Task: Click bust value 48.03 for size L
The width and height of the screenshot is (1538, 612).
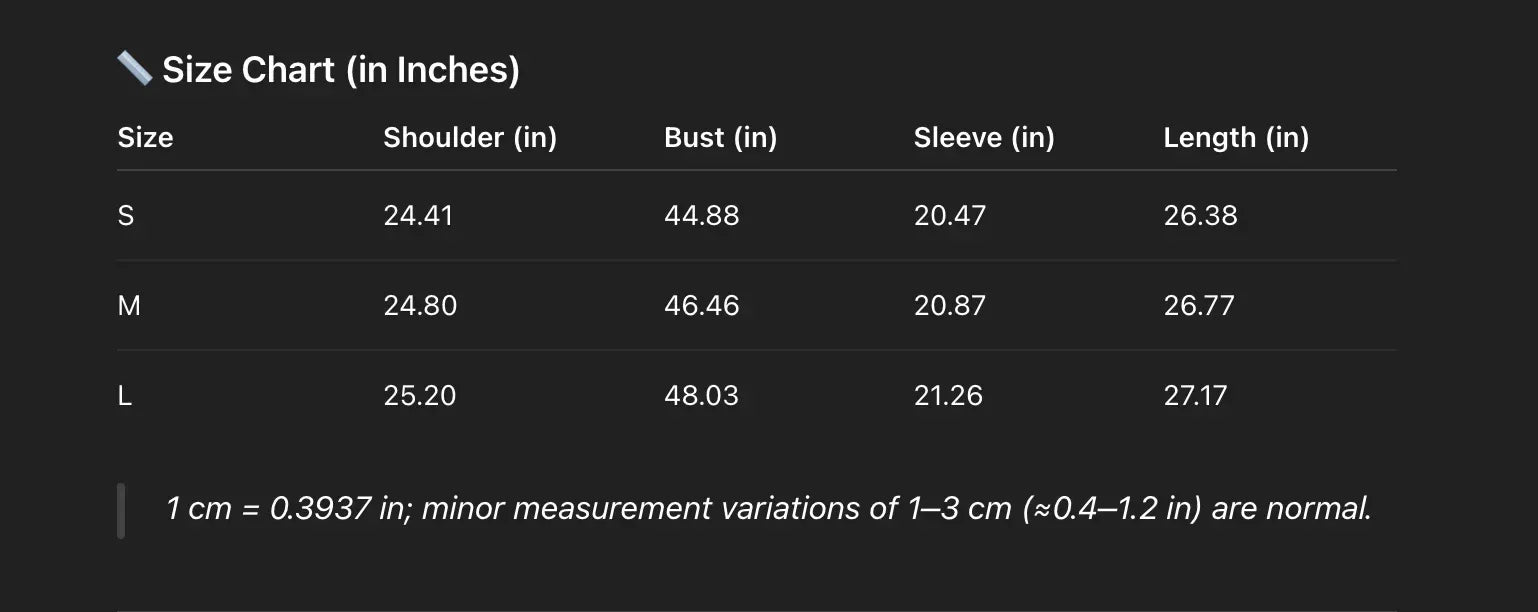Action: point(701,395)
